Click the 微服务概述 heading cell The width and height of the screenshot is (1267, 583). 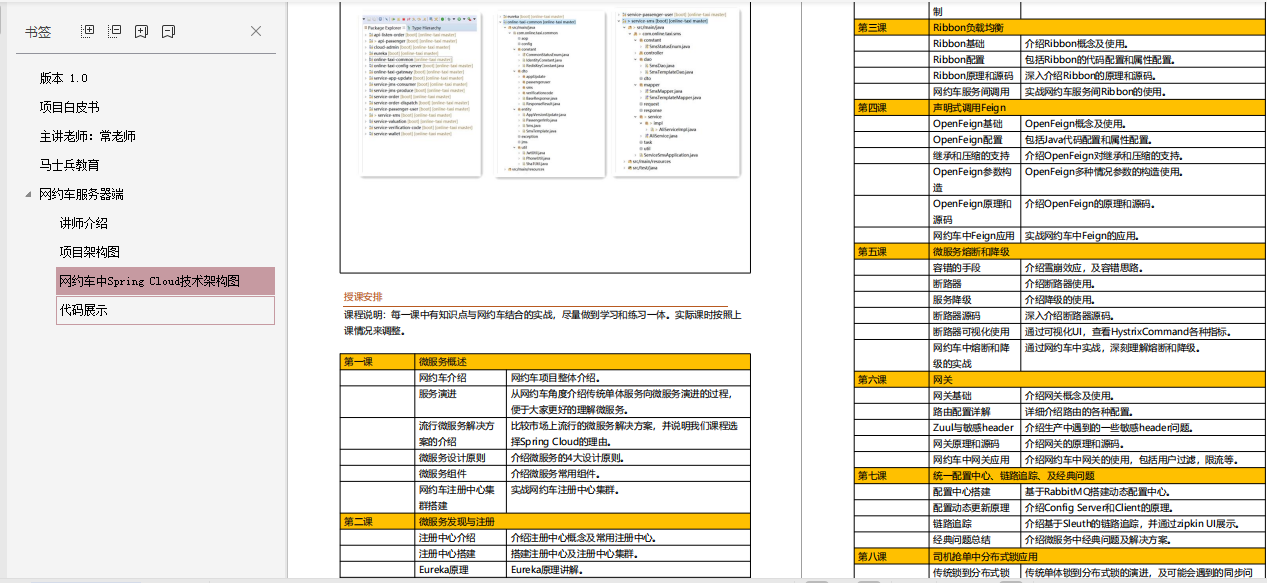[583, 362]
